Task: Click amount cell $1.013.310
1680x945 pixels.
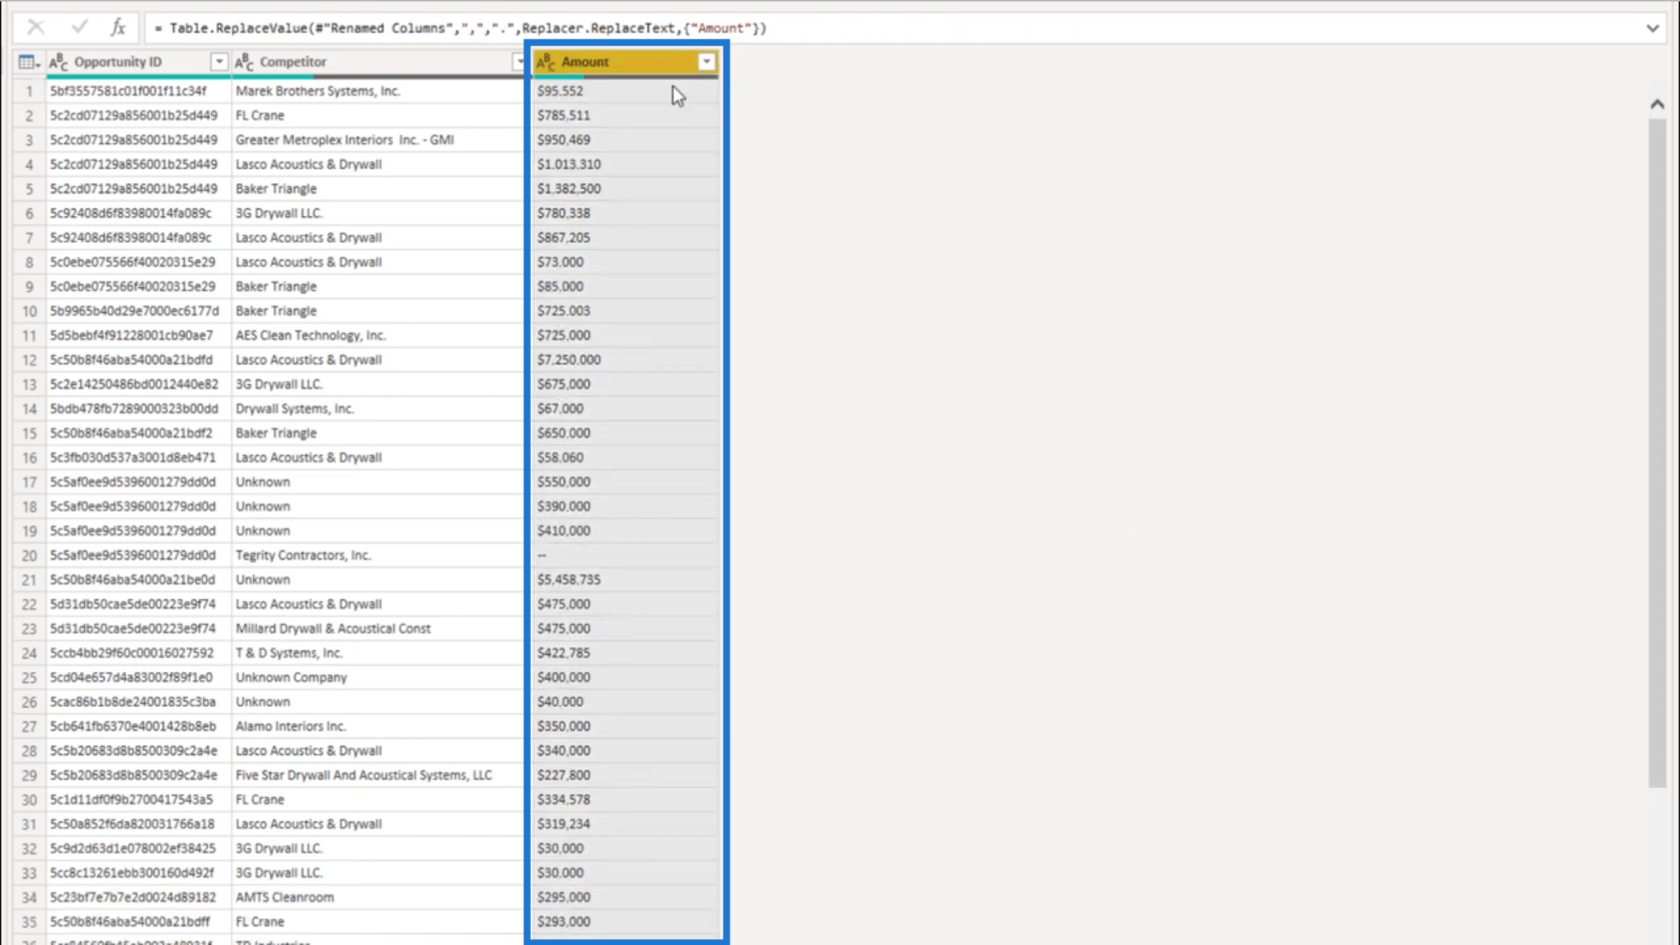Action: point(569,164)
